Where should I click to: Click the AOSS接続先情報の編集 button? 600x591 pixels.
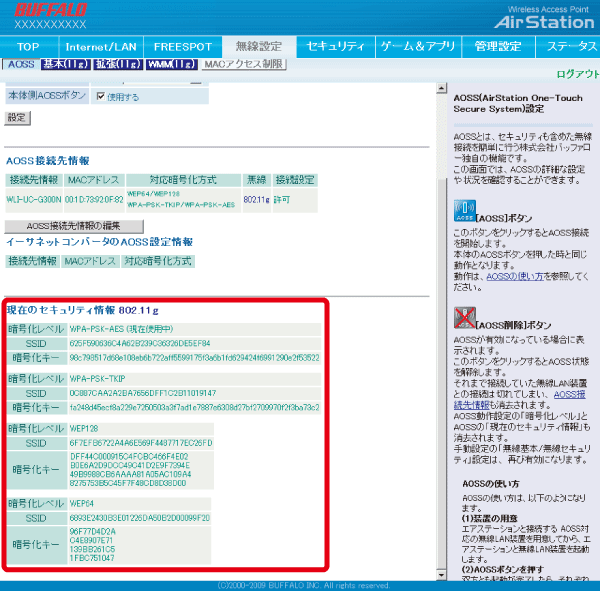click(x=74, y=226)
